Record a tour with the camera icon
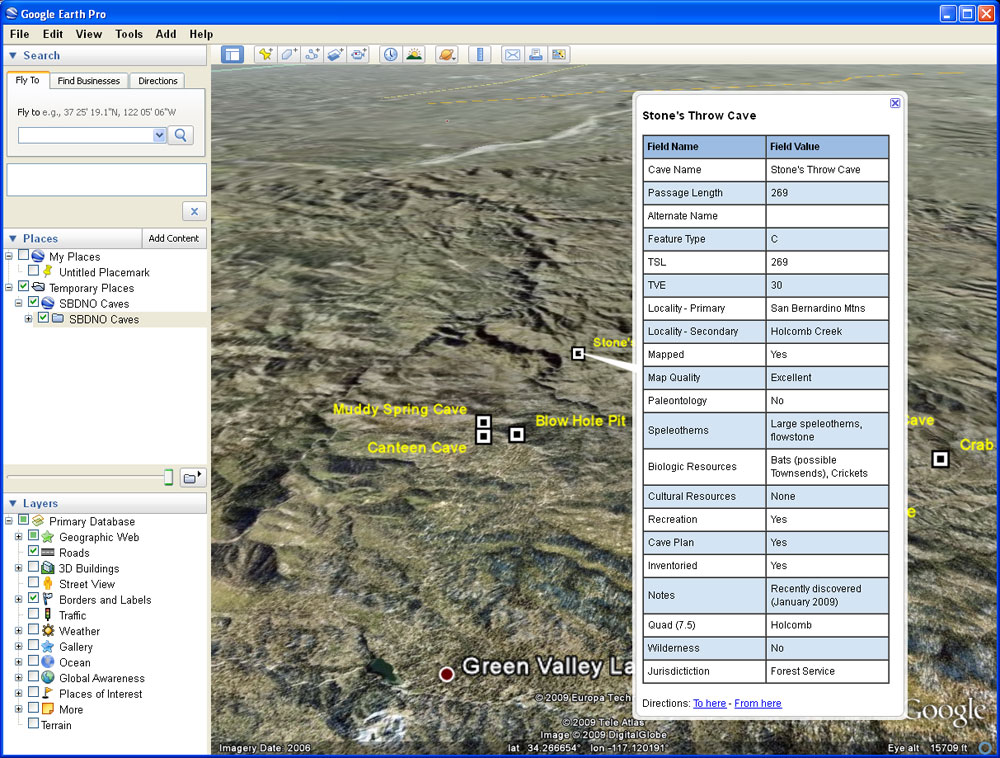This screenshot has width=1000, height=758. click(359, 55)
